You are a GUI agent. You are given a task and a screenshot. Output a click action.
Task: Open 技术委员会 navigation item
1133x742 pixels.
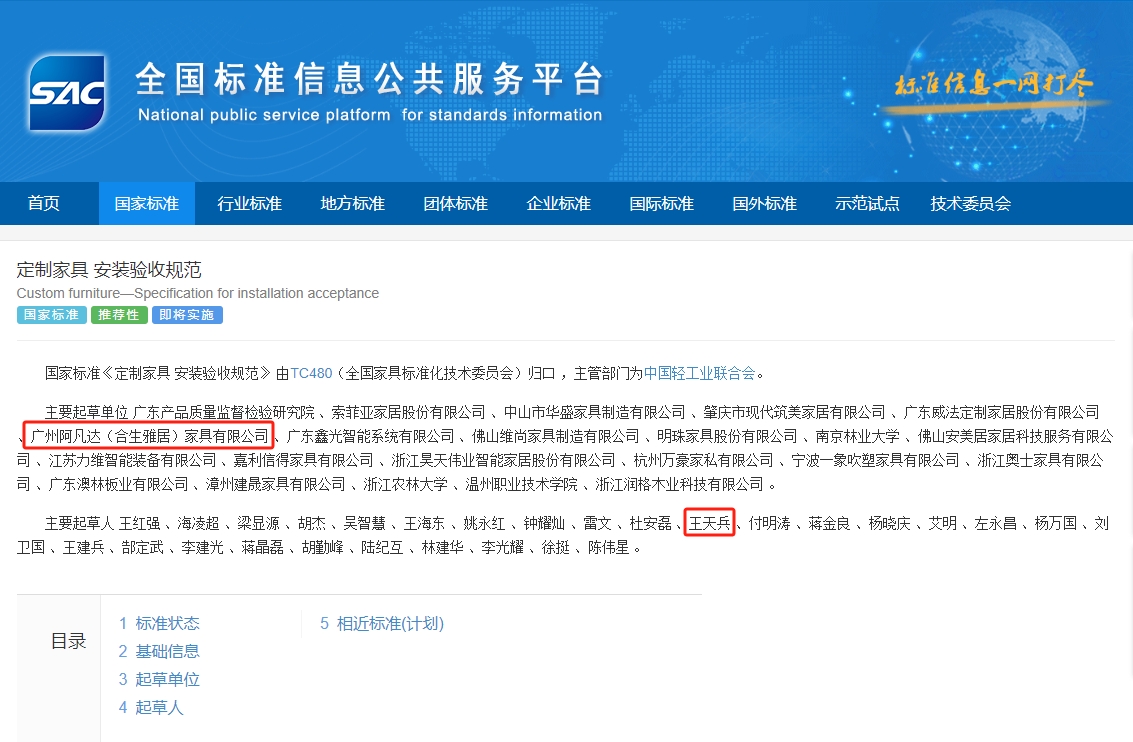click(x=970, y=203)
